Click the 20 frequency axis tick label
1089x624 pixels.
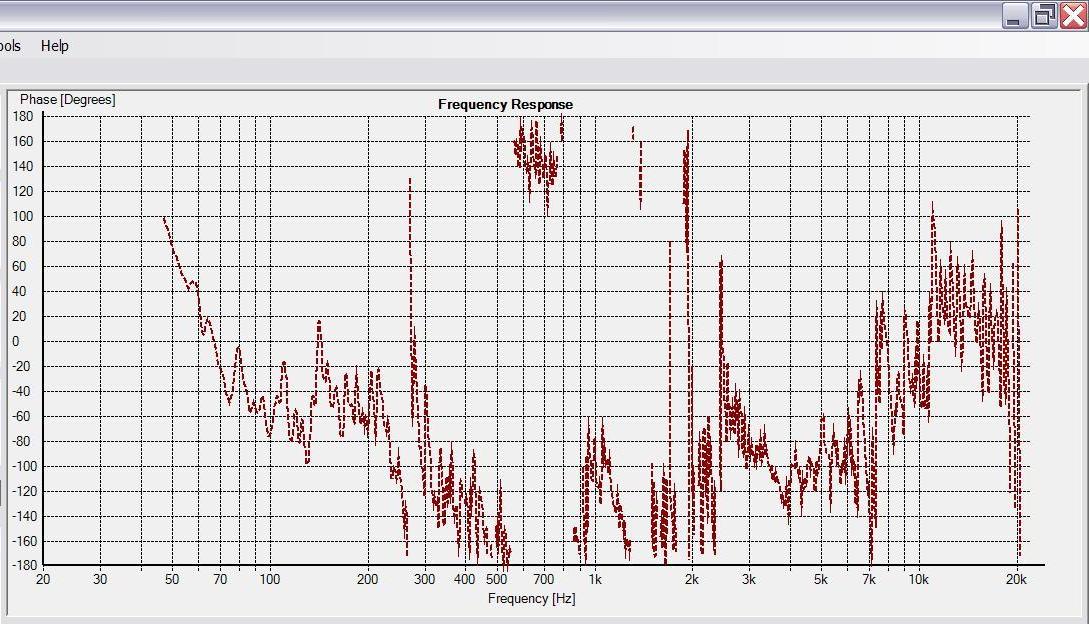[x=43, y=579]
